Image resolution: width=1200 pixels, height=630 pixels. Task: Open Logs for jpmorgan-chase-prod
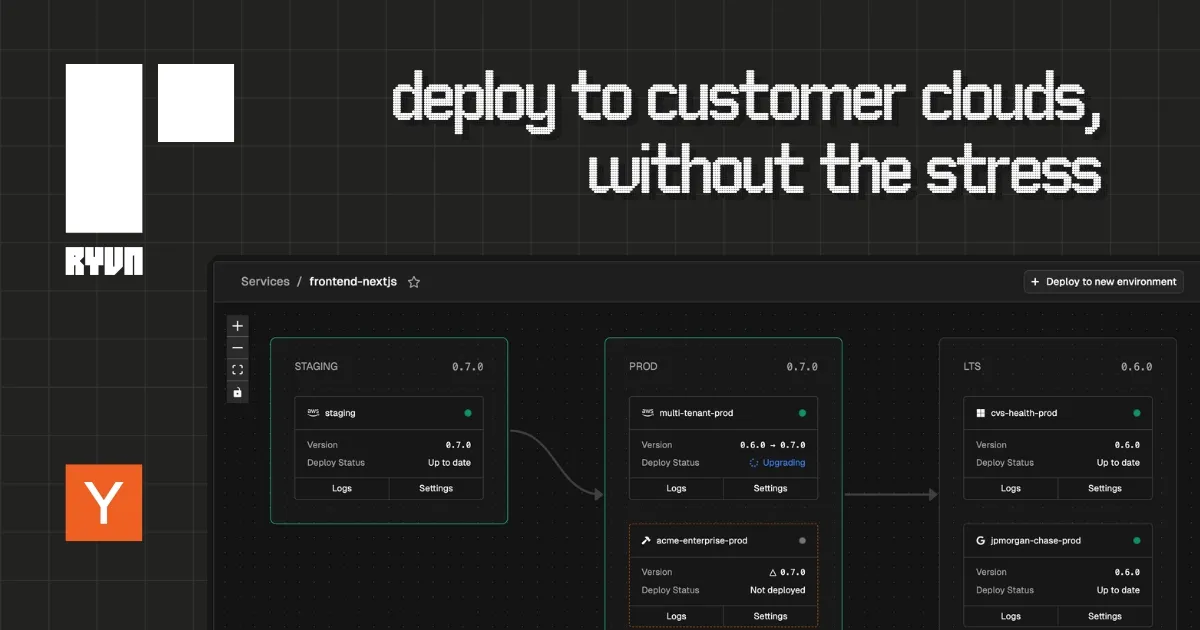(1011, 616)
